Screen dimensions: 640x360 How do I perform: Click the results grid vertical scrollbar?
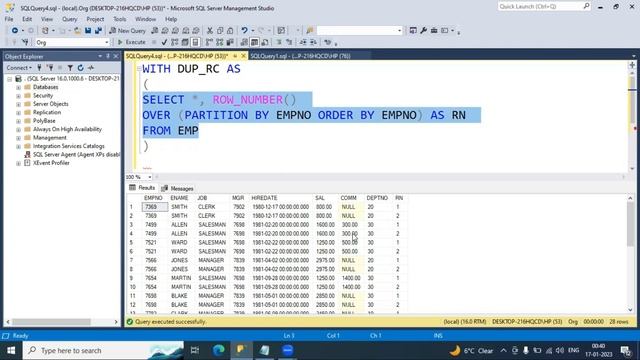coord(630,253)
